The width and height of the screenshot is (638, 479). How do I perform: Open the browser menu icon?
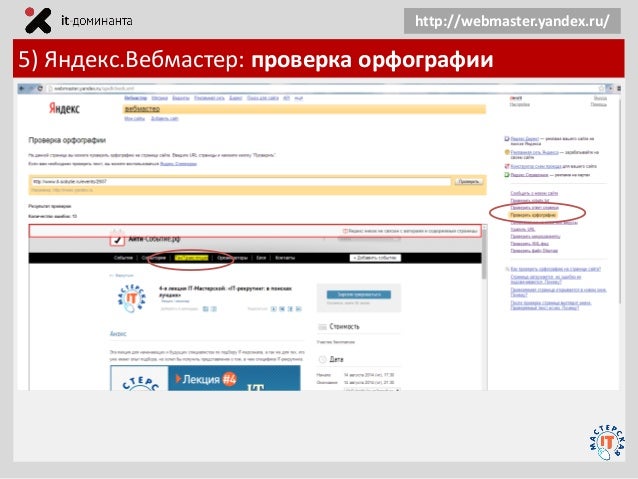619,88
